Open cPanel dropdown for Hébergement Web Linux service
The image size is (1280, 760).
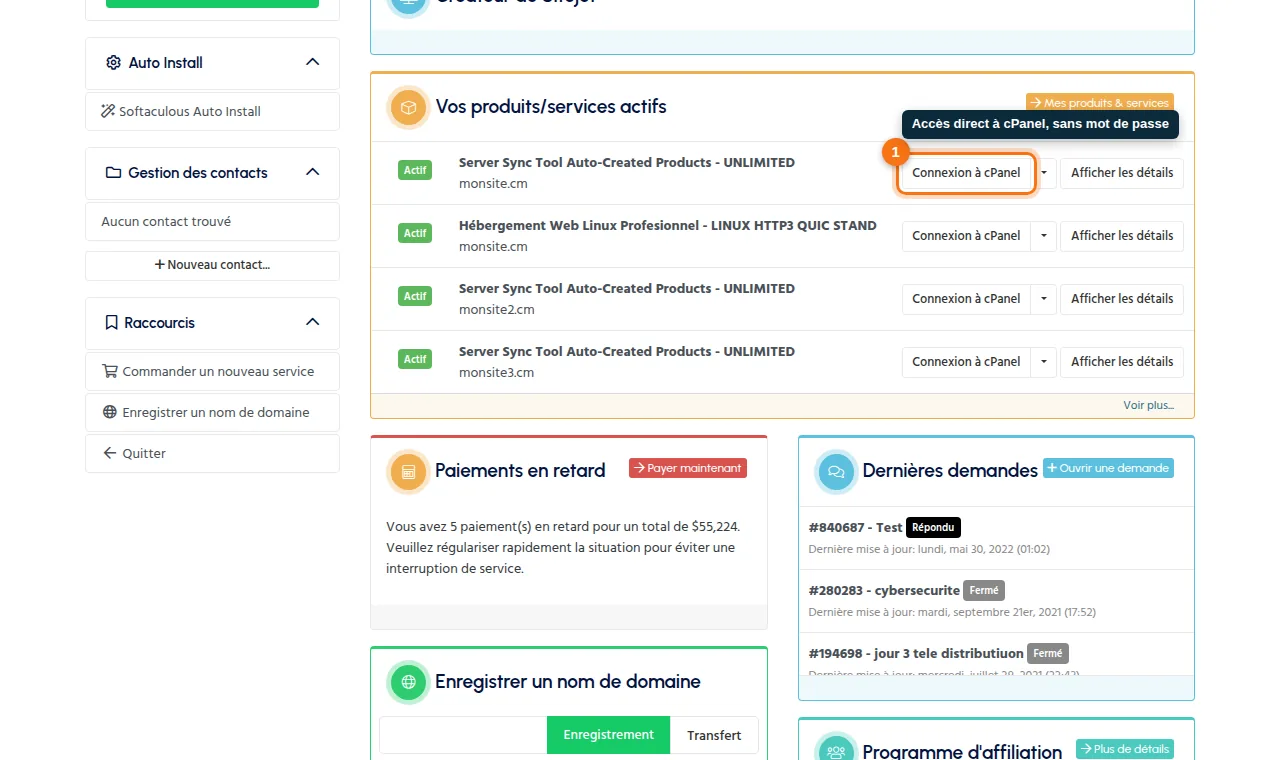click(x=1044, y=236)
